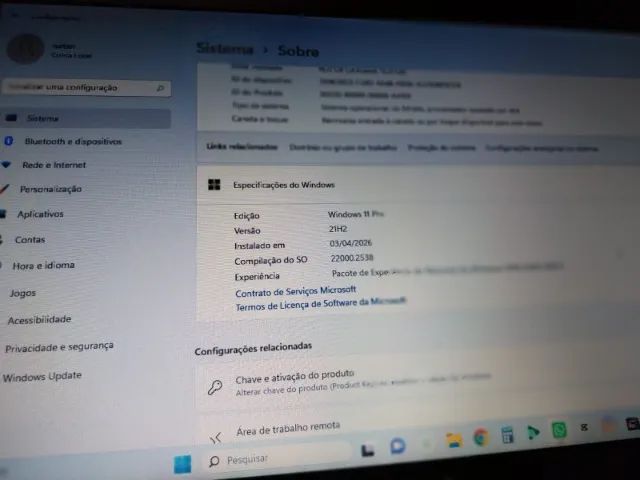This screenshot has height=480, width=640.
Task: Select the install date 03/04/2026
Action: tap(351, 243)
